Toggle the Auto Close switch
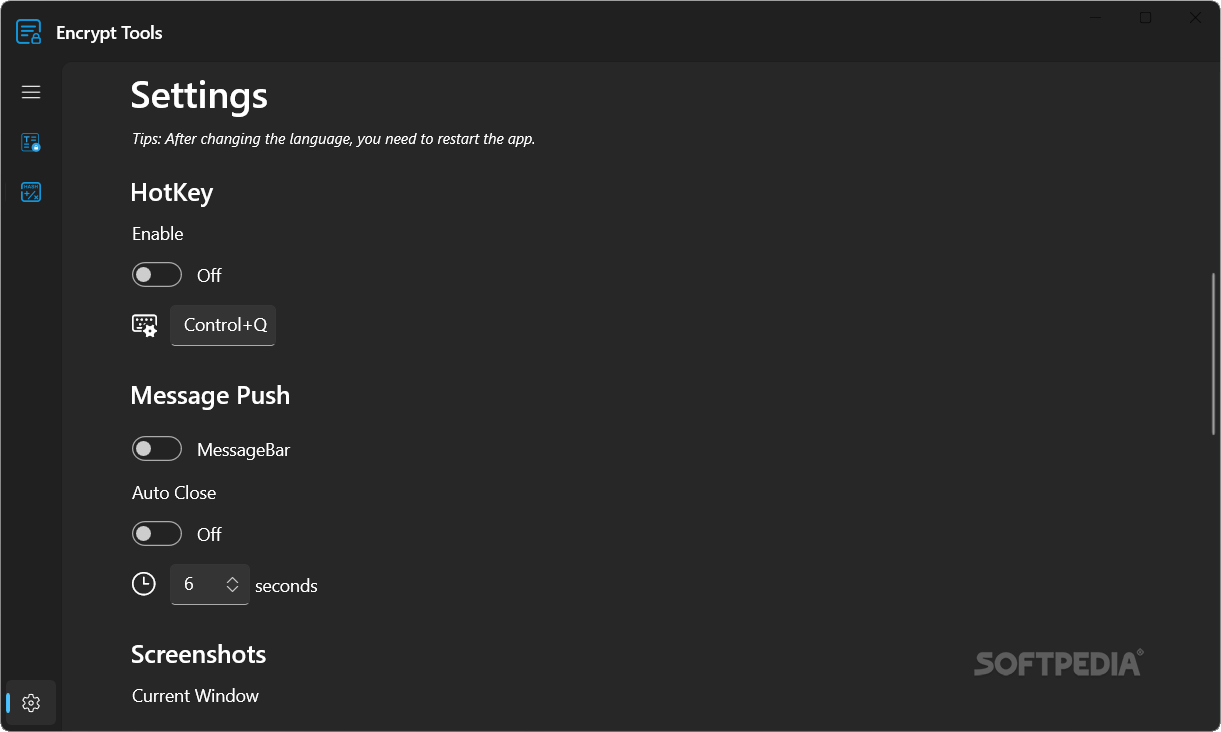 (x=157, y=534)
